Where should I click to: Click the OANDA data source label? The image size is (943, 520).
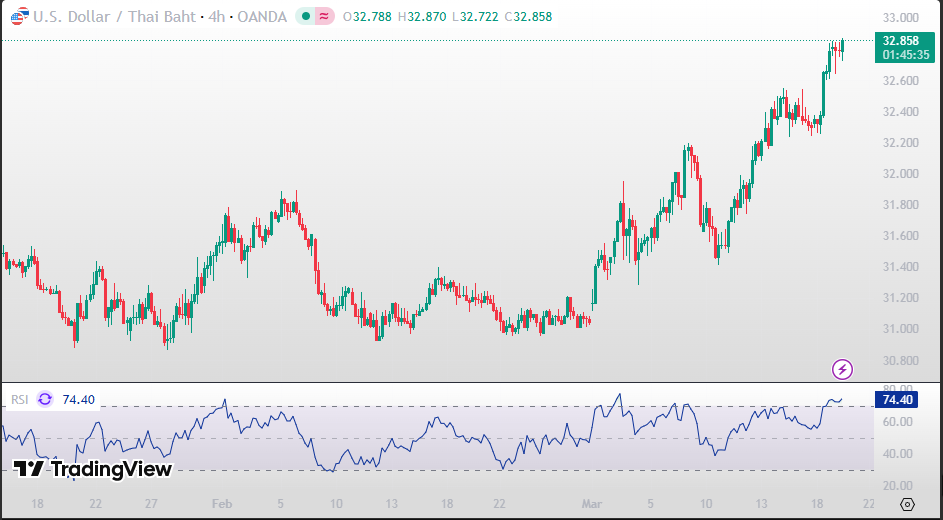pos(262,17)
